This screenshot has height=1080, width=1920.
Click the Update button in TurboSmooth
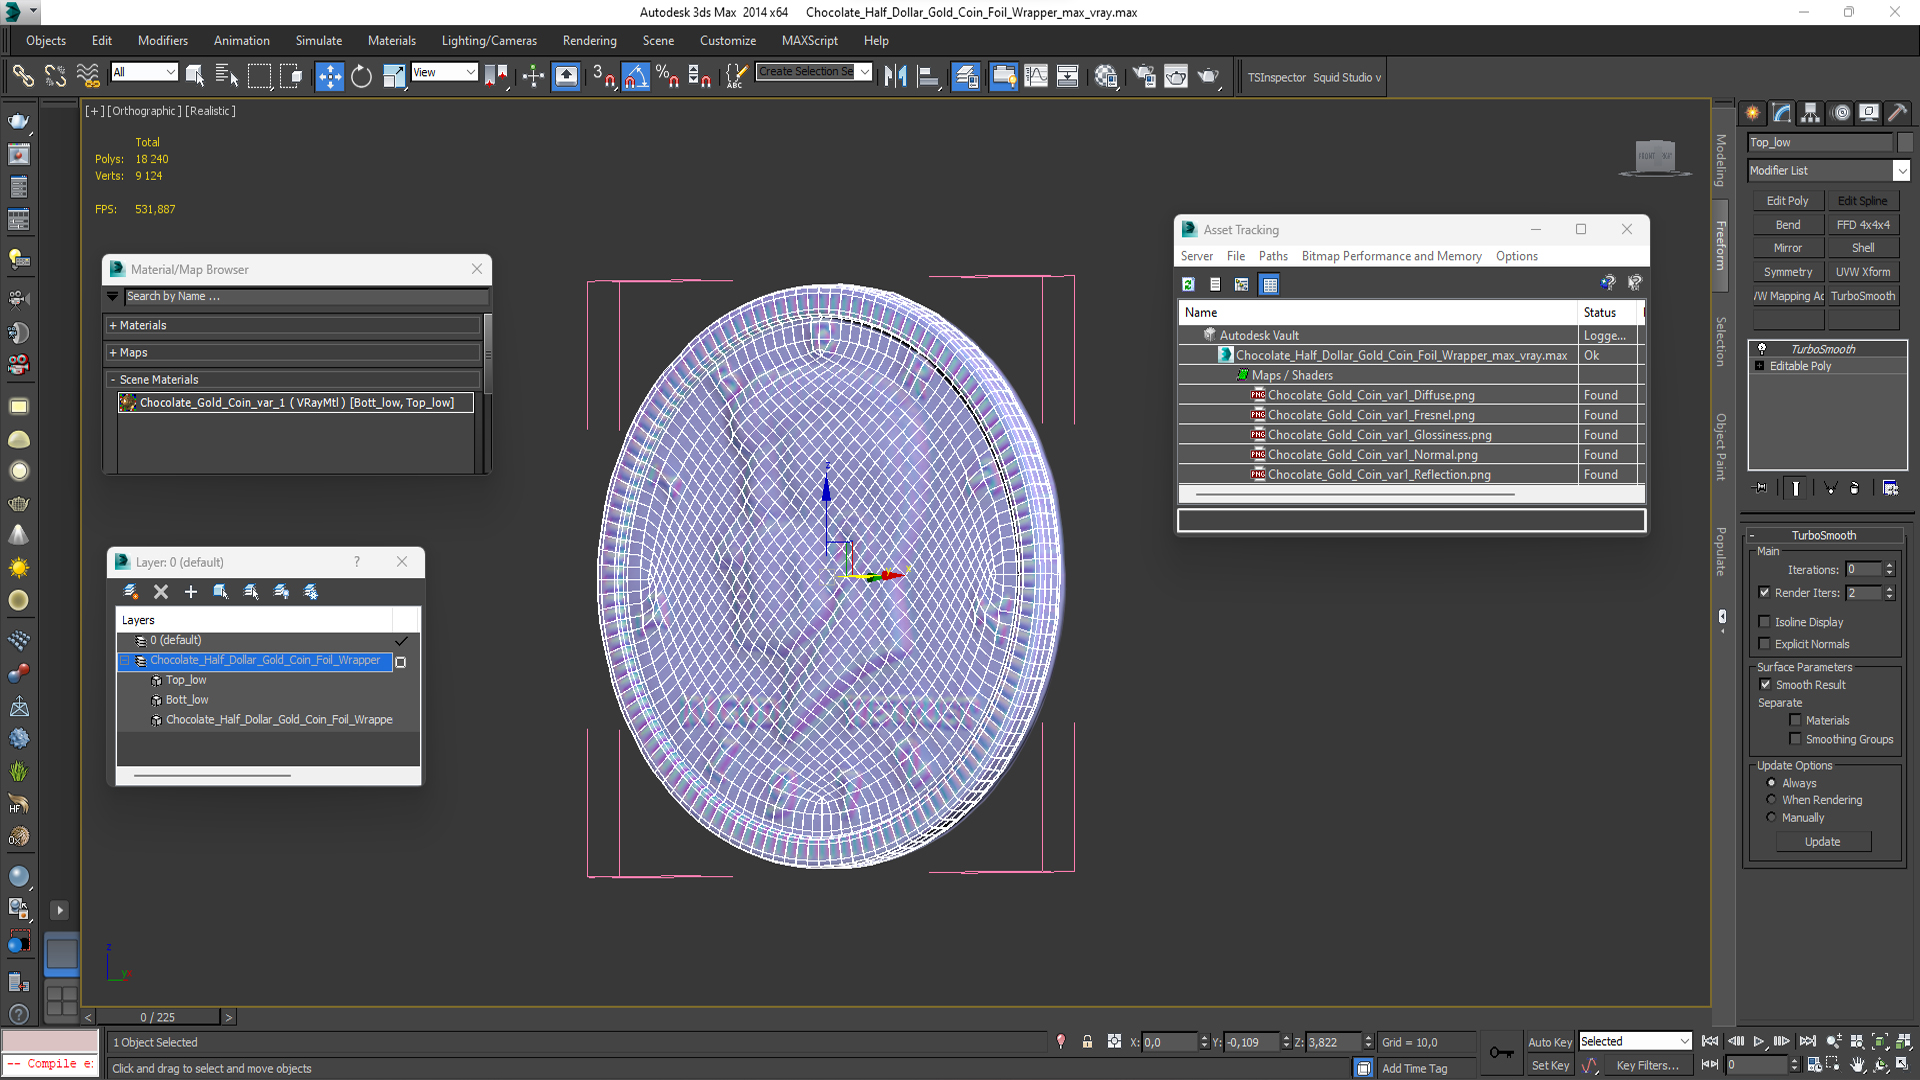coord(1823,842)
